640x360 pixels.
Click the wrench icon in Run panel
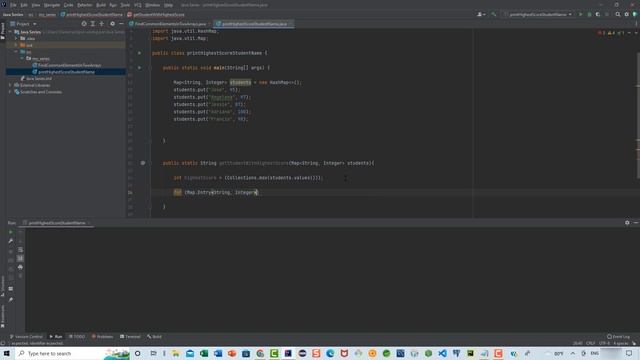click(11, 241)
